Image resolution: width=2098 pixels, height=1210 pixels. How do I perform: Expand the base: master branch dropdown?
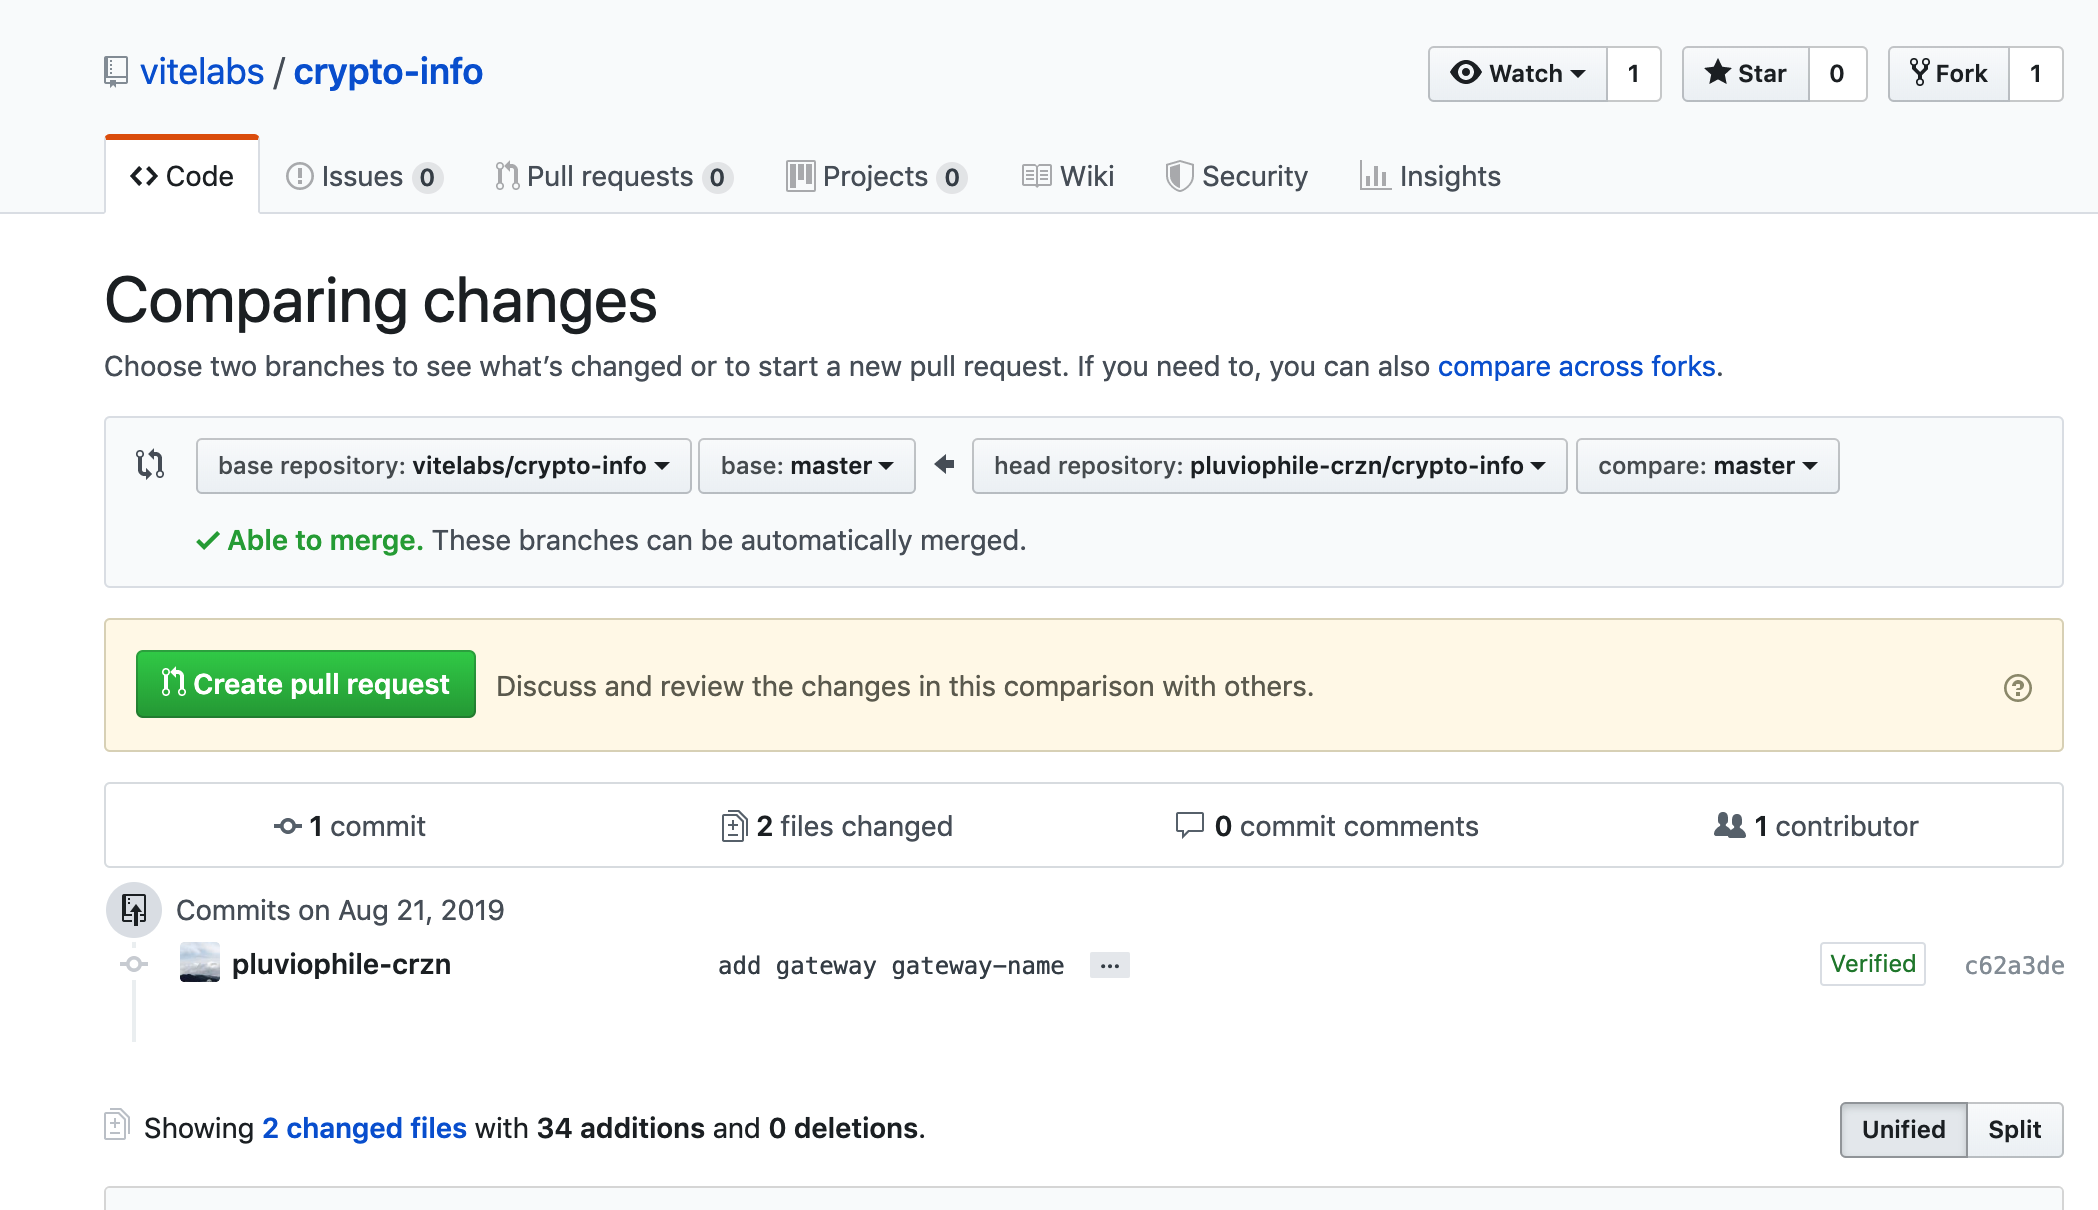[807, 466]
